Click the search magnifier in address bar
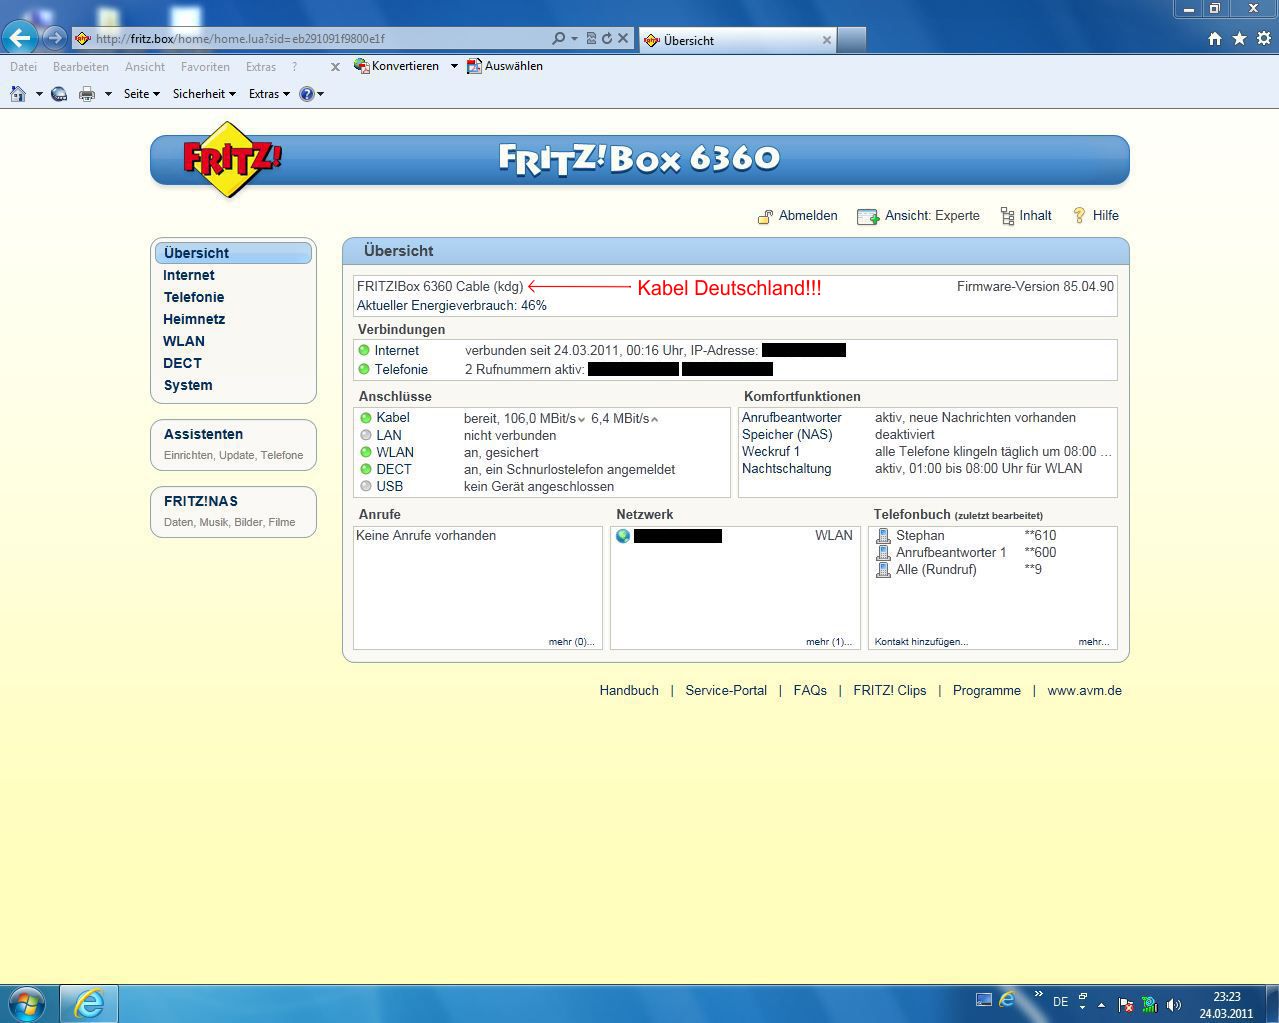 click(558, 38)
